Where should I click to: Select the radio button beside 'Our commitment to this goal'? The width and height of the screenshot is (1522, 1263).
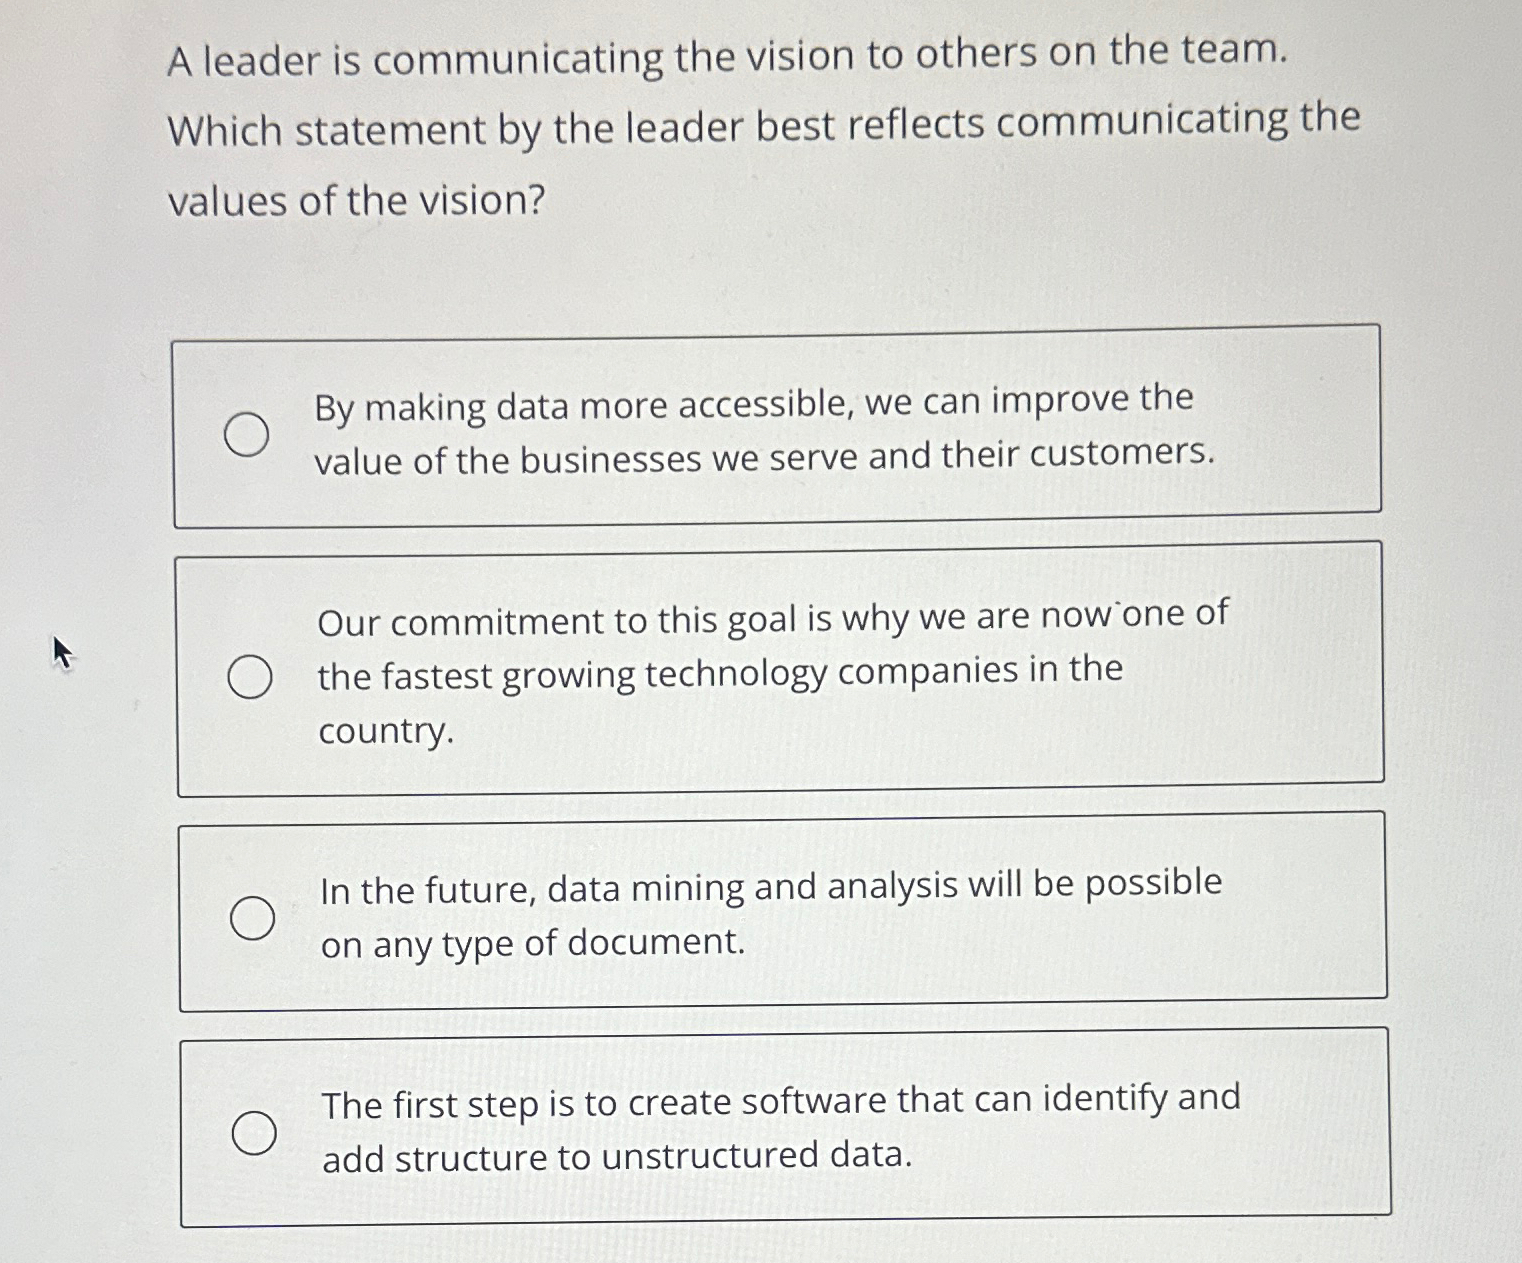[x=252, y=674]
